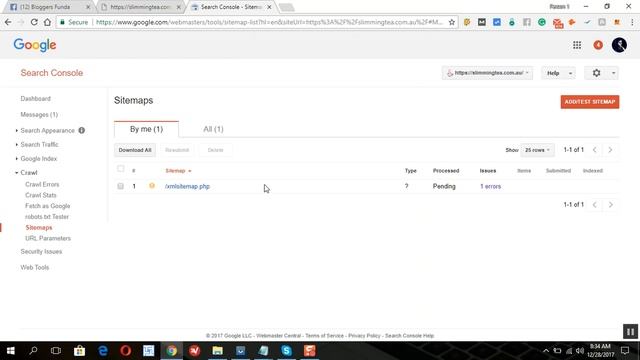Open the Action Center notification icon
The image size is (640, 360).
tap(625, 351)
